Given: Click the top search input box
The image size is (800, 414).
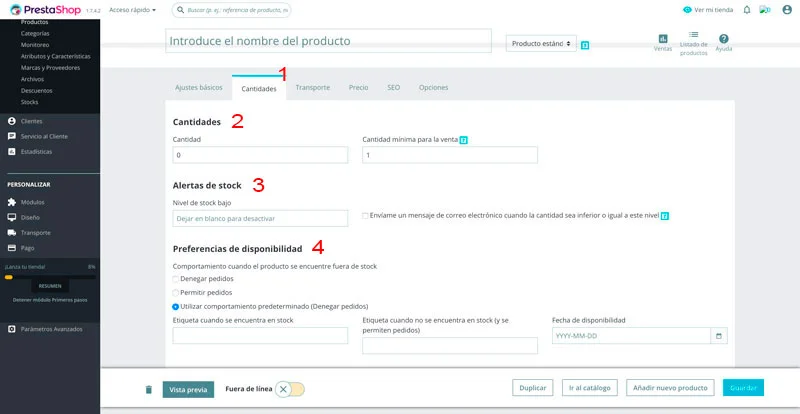Looking at the screenshot, I should click(x=232, y=10).
